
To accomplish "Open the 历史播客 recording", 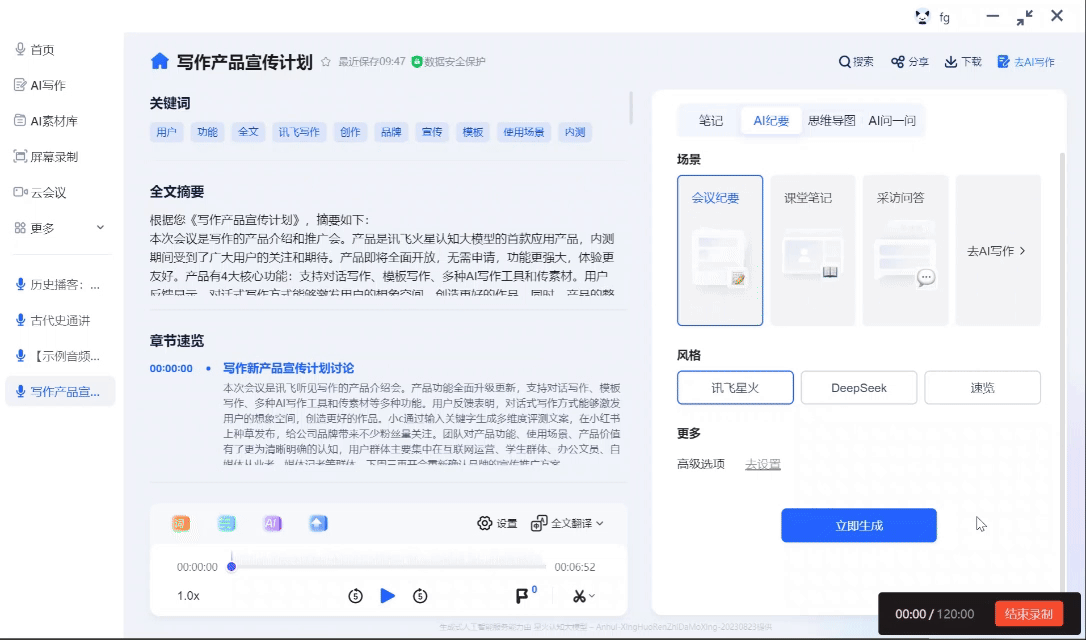I will click(x=60, y=285).
